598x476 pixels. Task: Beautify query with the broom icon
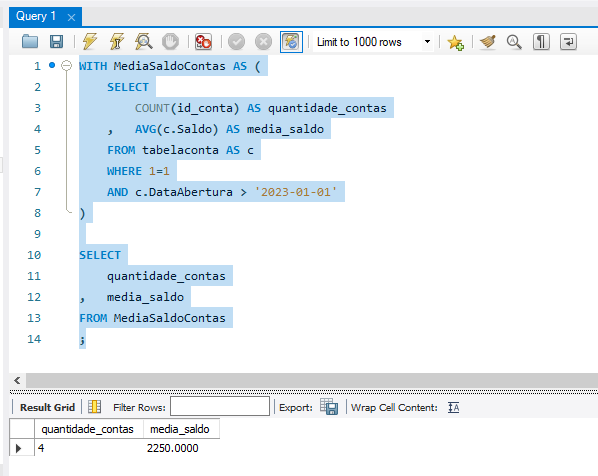(x=487, y=42)
